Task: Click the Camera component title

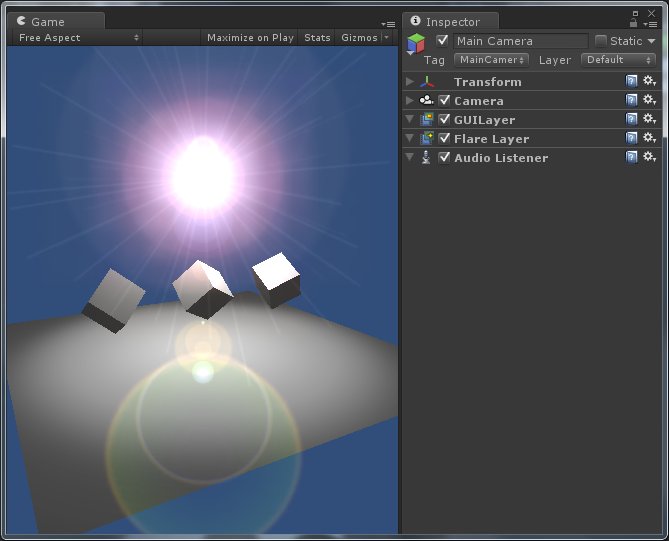Action: point(479,101)
